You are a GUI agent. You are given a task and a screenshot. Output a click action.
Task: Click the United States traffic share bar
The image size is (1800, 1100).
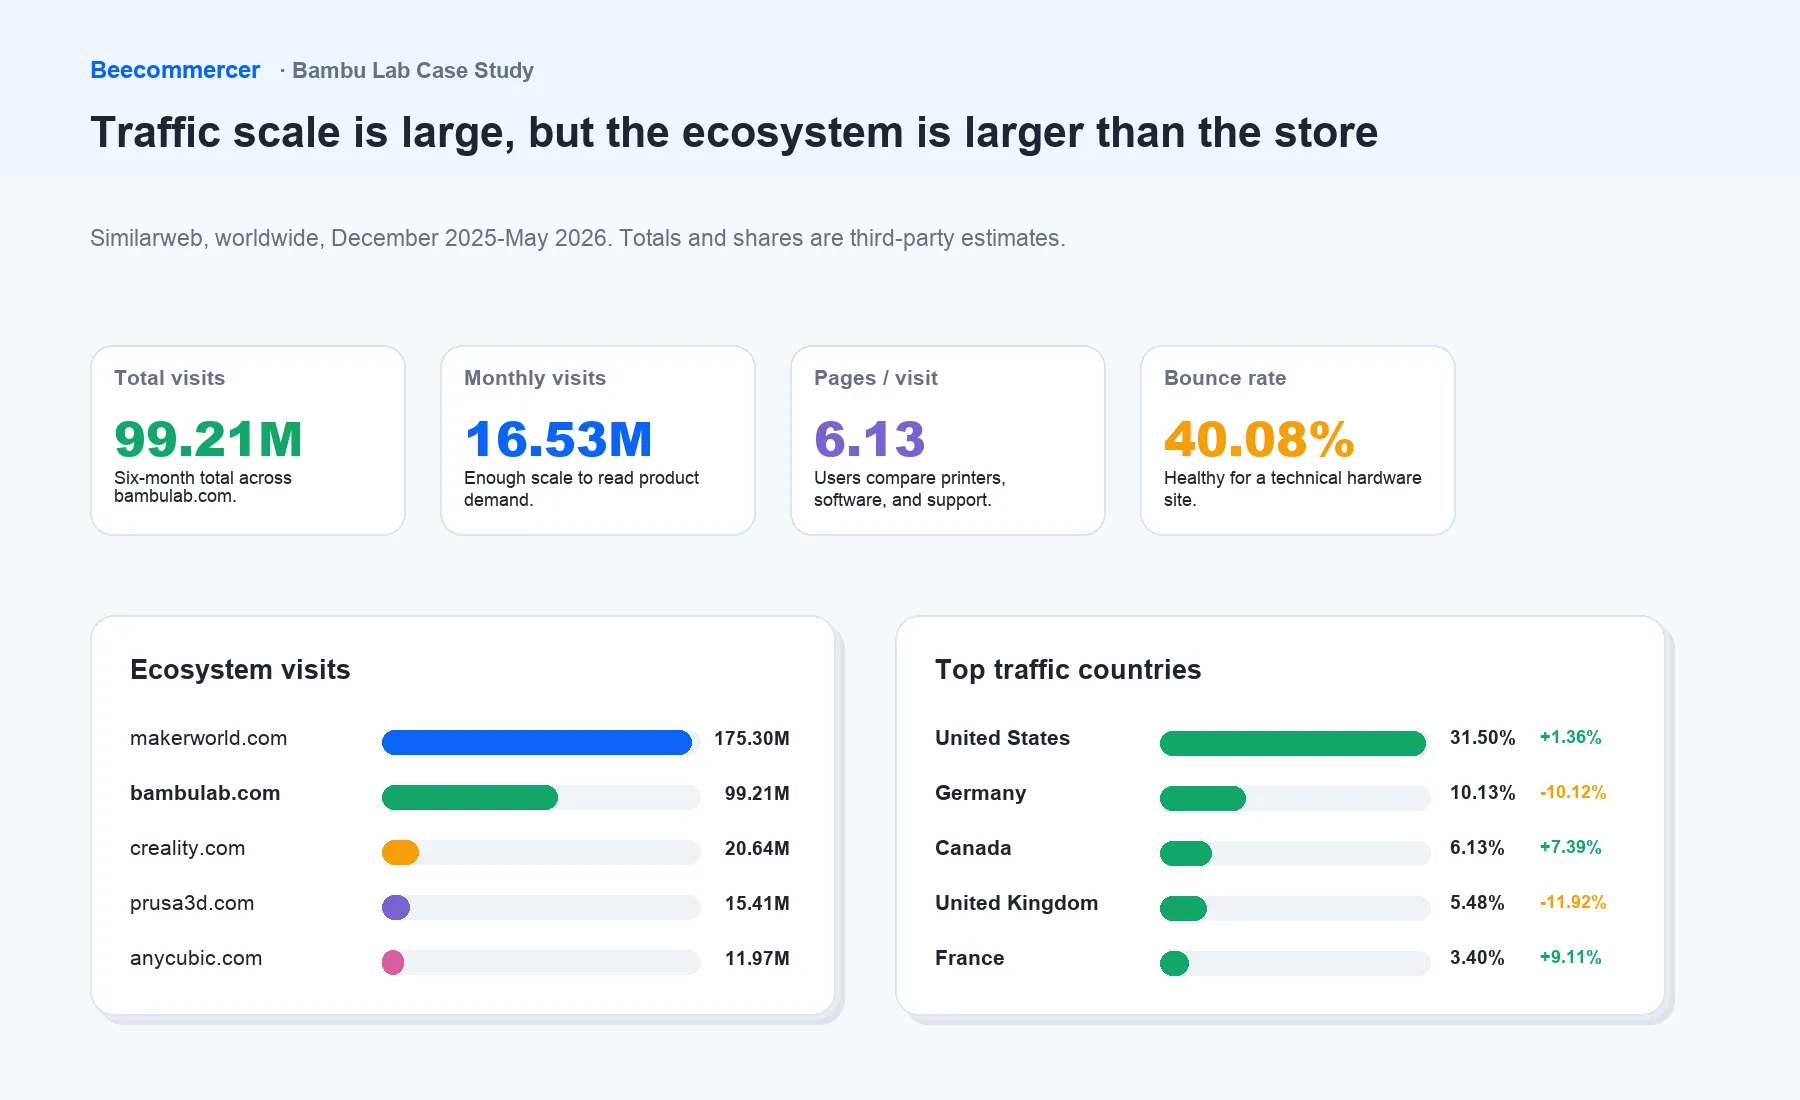[1293, 743]
